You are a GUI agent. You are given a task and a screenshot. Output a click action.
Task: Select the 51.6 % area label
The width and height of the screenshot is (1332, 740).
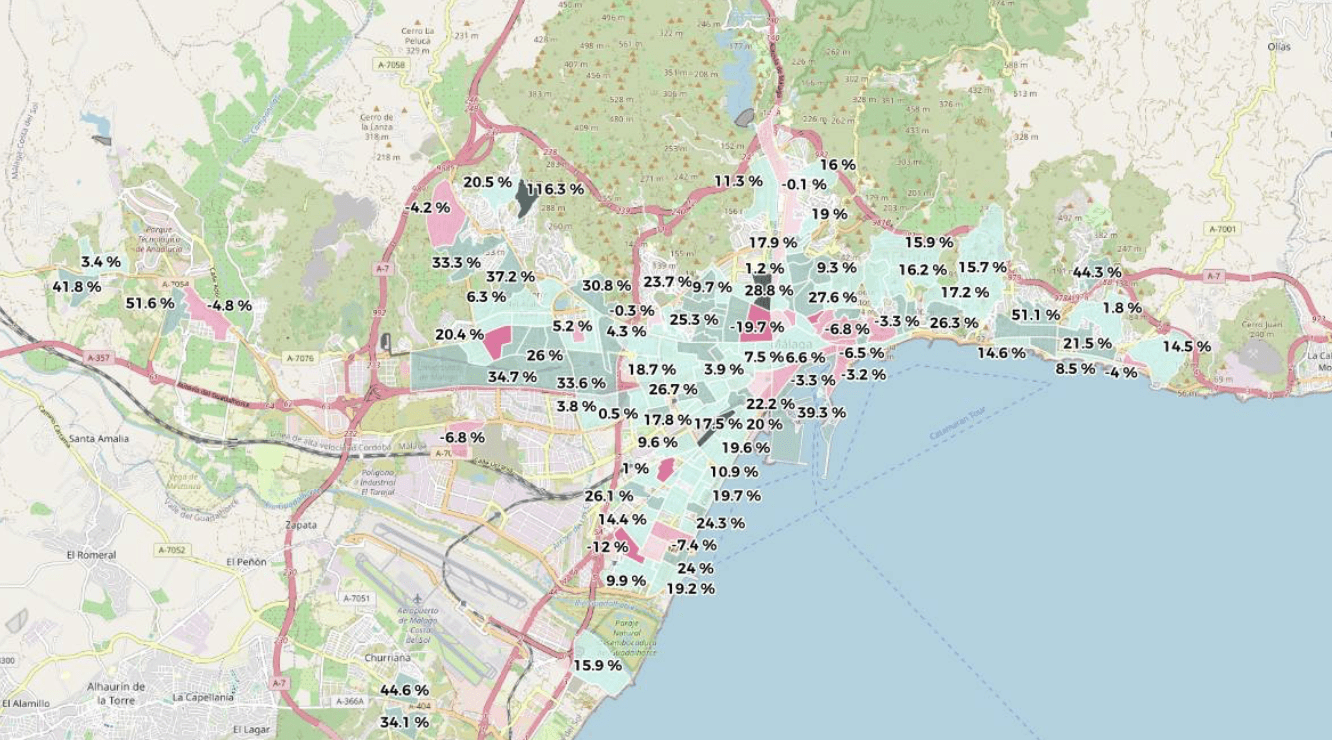pyautogui.click(x=150, y=303)
